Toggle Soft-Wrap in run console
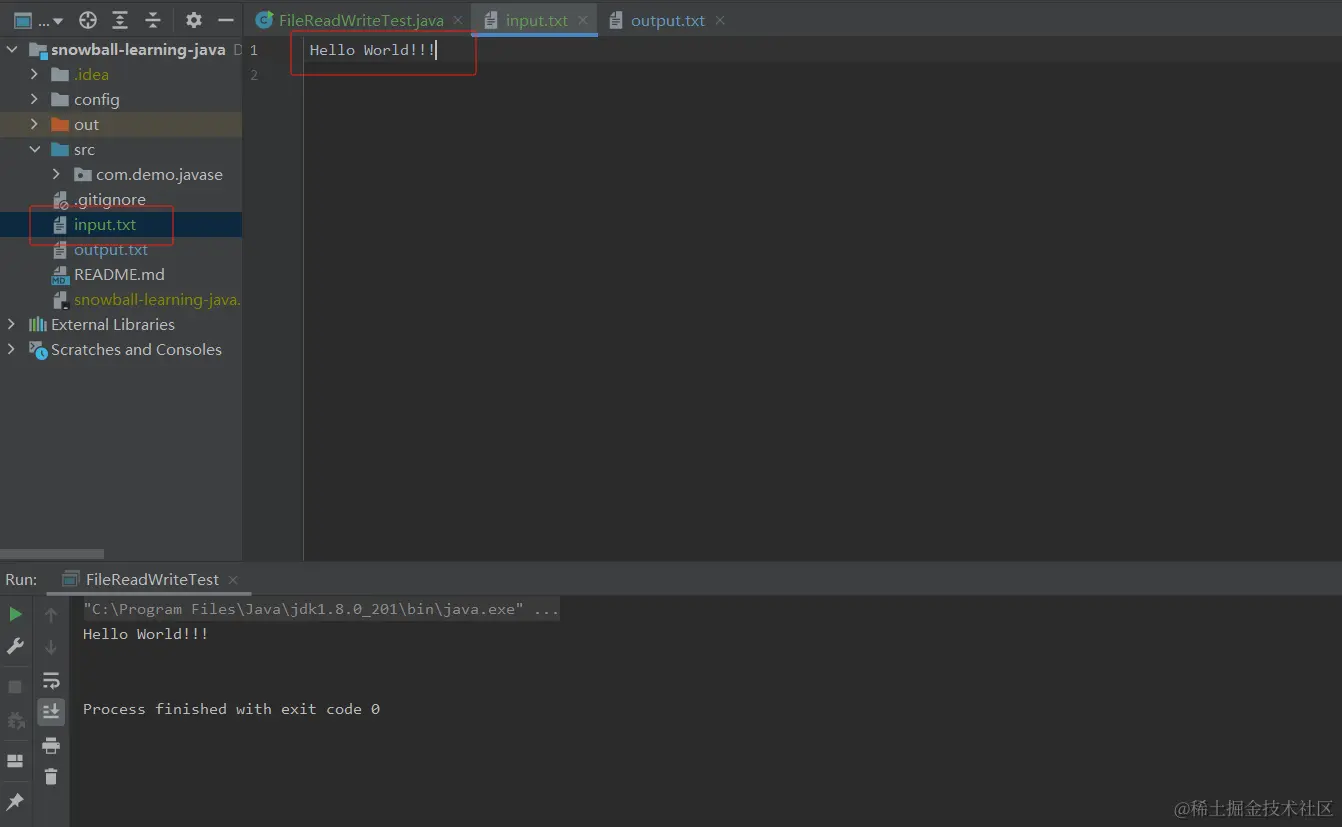The image size is (1342, 827). point(51,680)
